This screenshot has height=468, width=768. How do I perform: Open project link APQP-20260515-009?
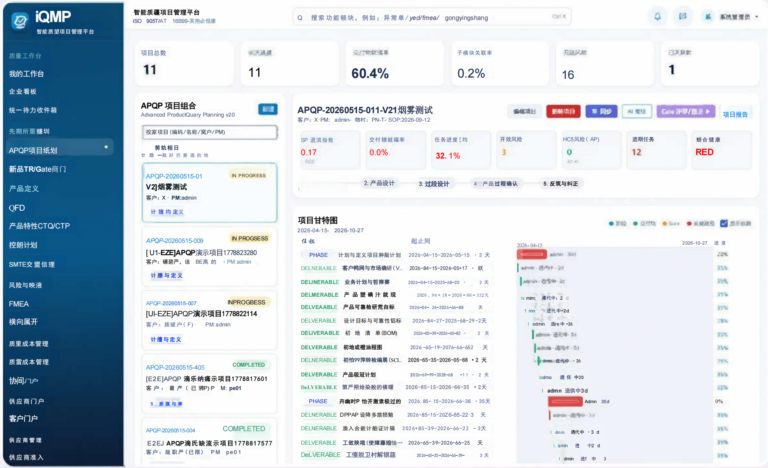pyautogui.click(x=174, y=241)
